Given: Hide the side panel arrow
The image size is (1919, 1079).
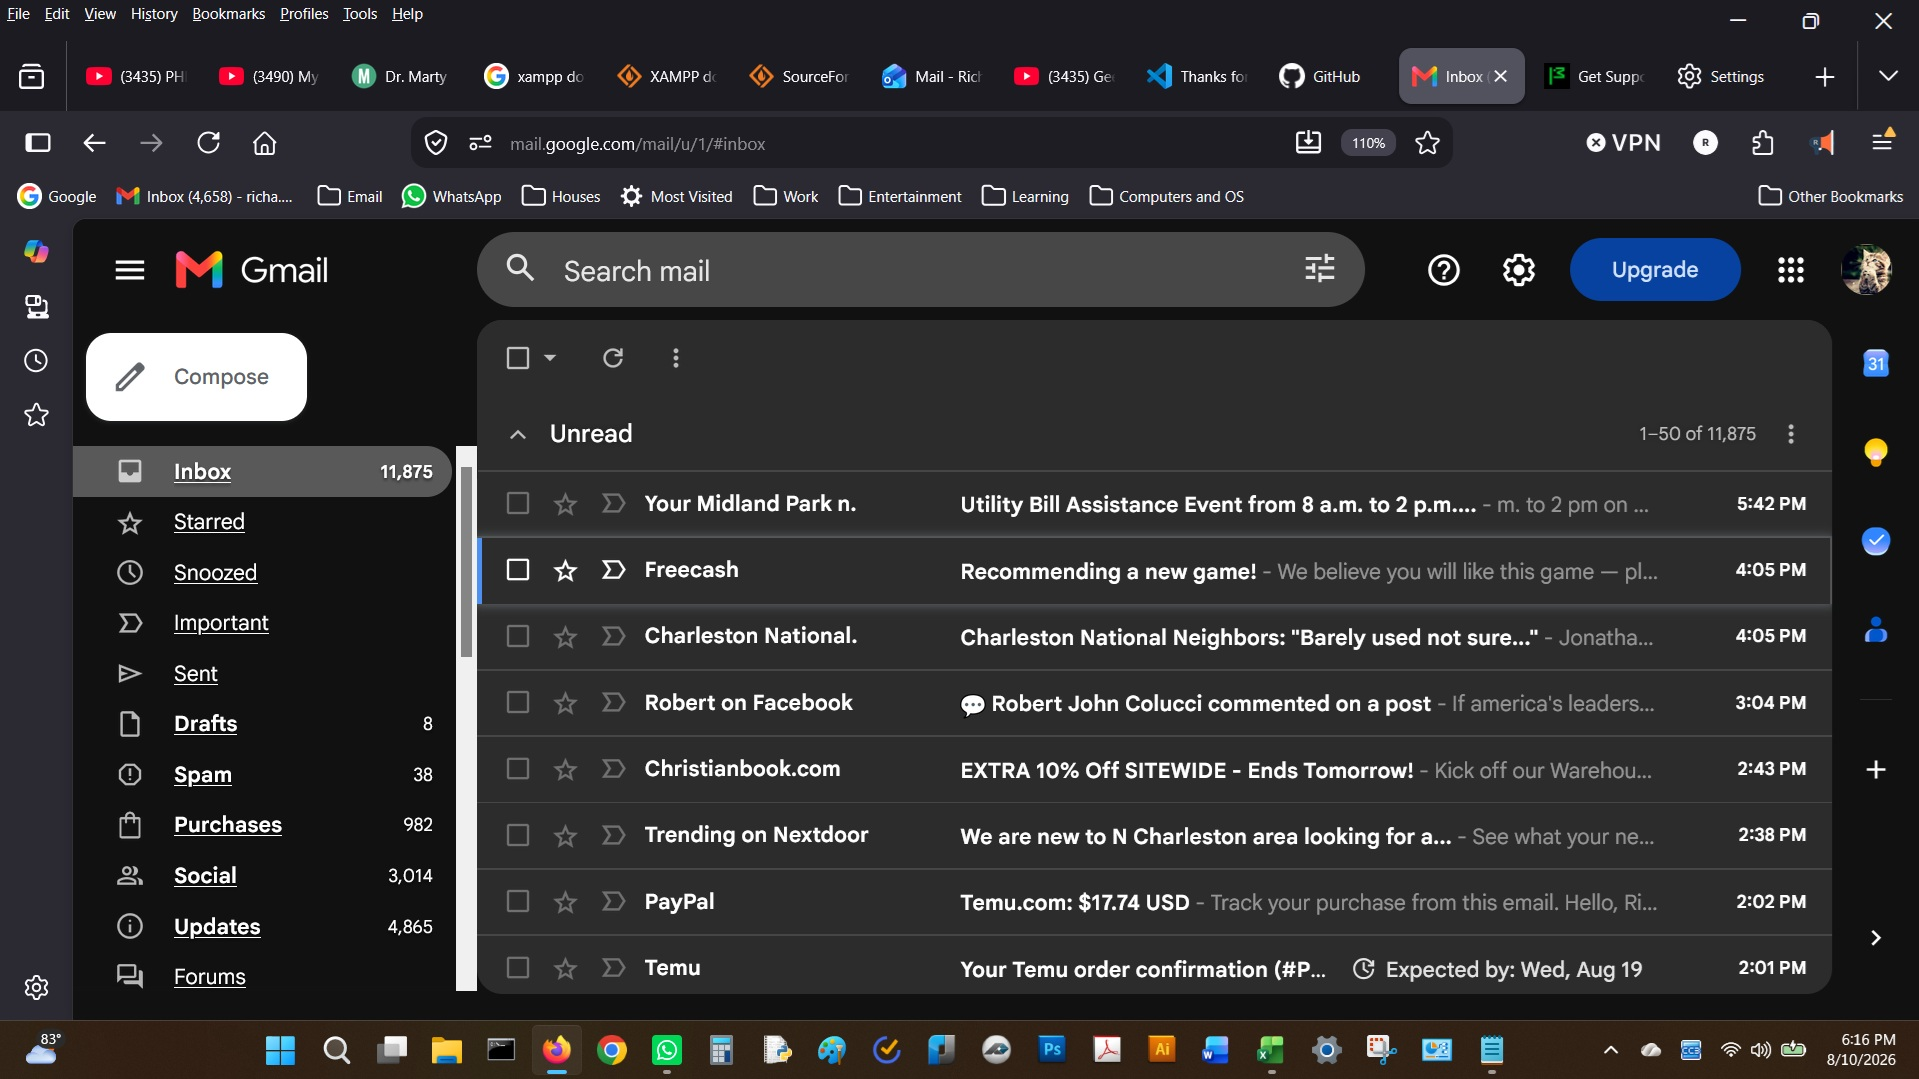Looking at the screenshot, I should [x=1876, y=938].
